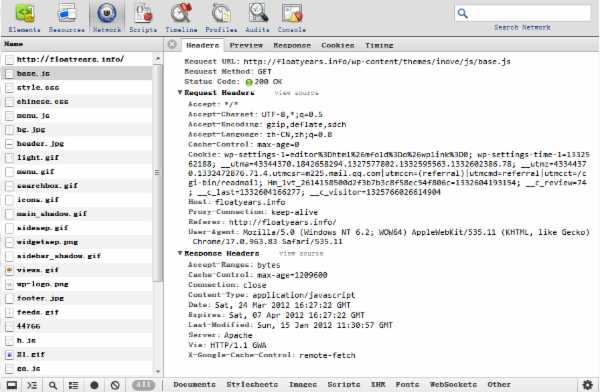Clear the network log

[x=115, y=385]
